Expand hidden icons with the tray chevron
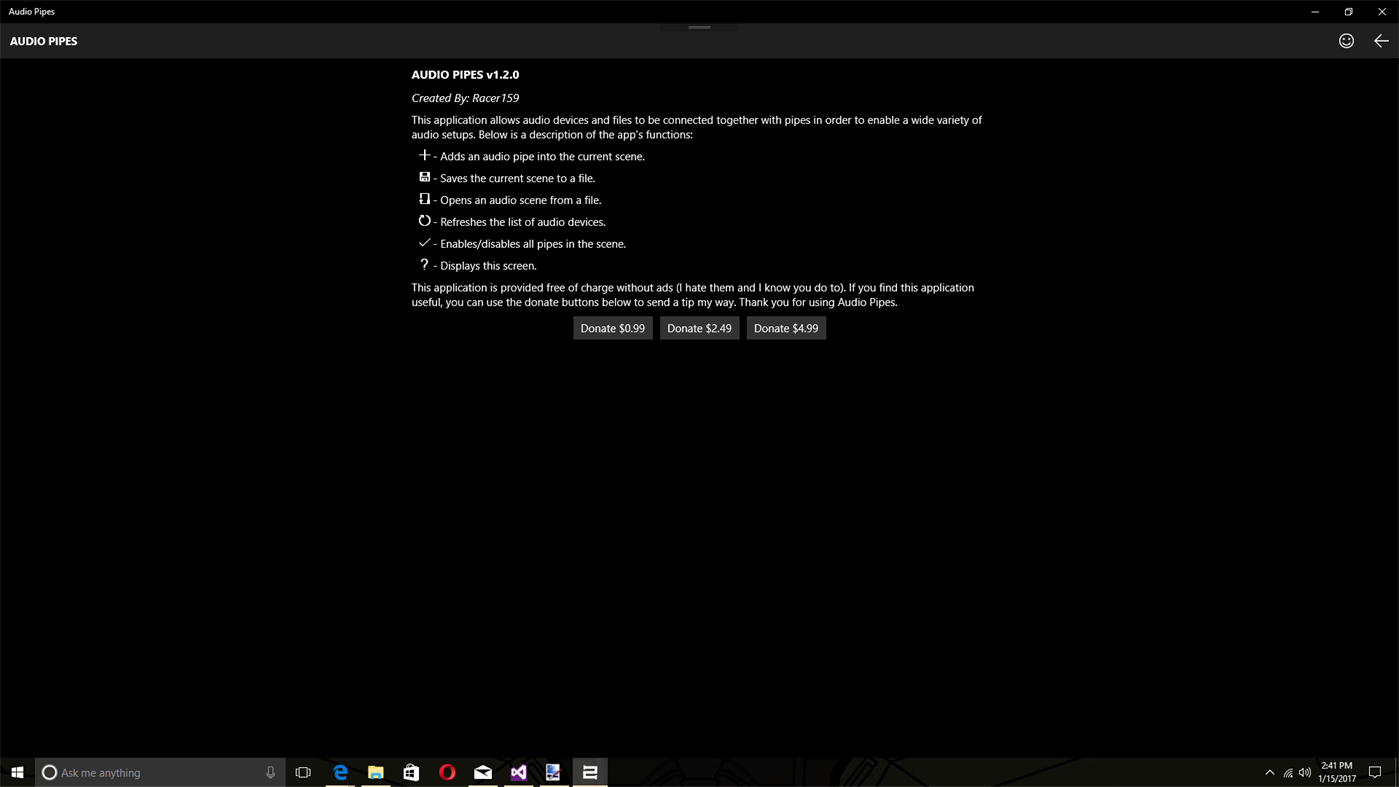 click(x=1268, y=771)
